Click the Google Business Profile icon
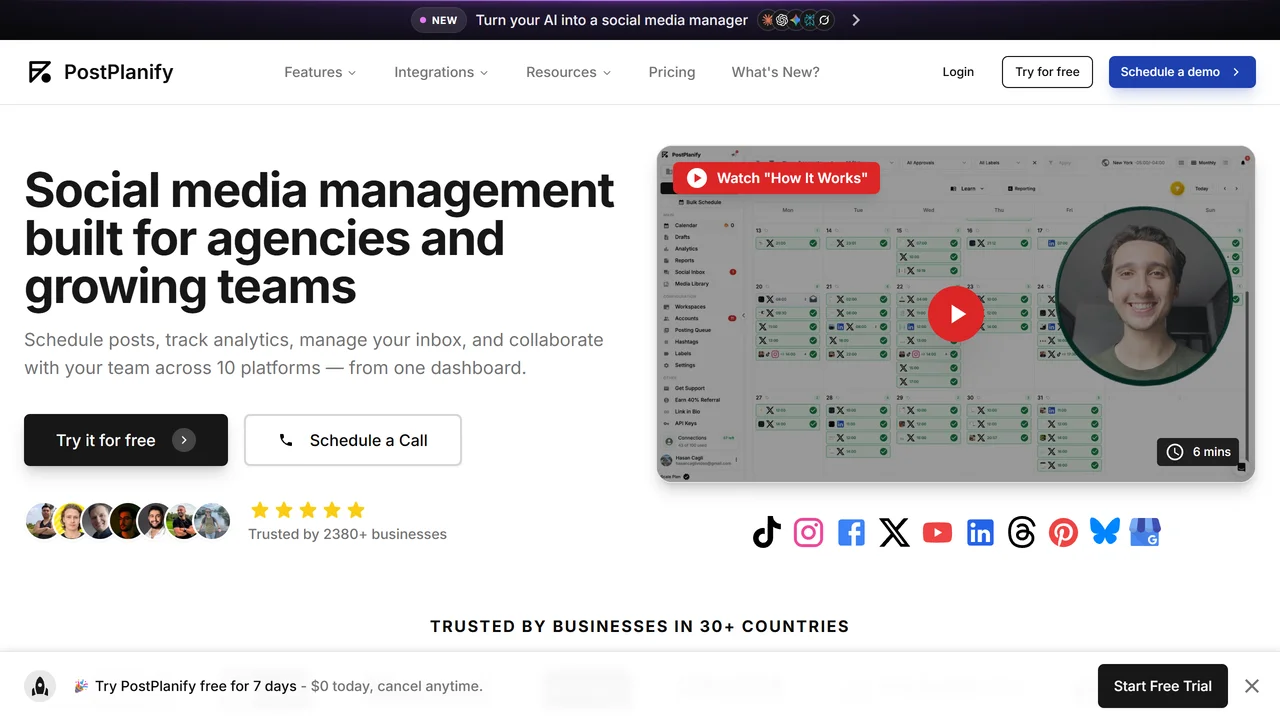This screenshot has height=720, width=1280. click(1145, 533)
